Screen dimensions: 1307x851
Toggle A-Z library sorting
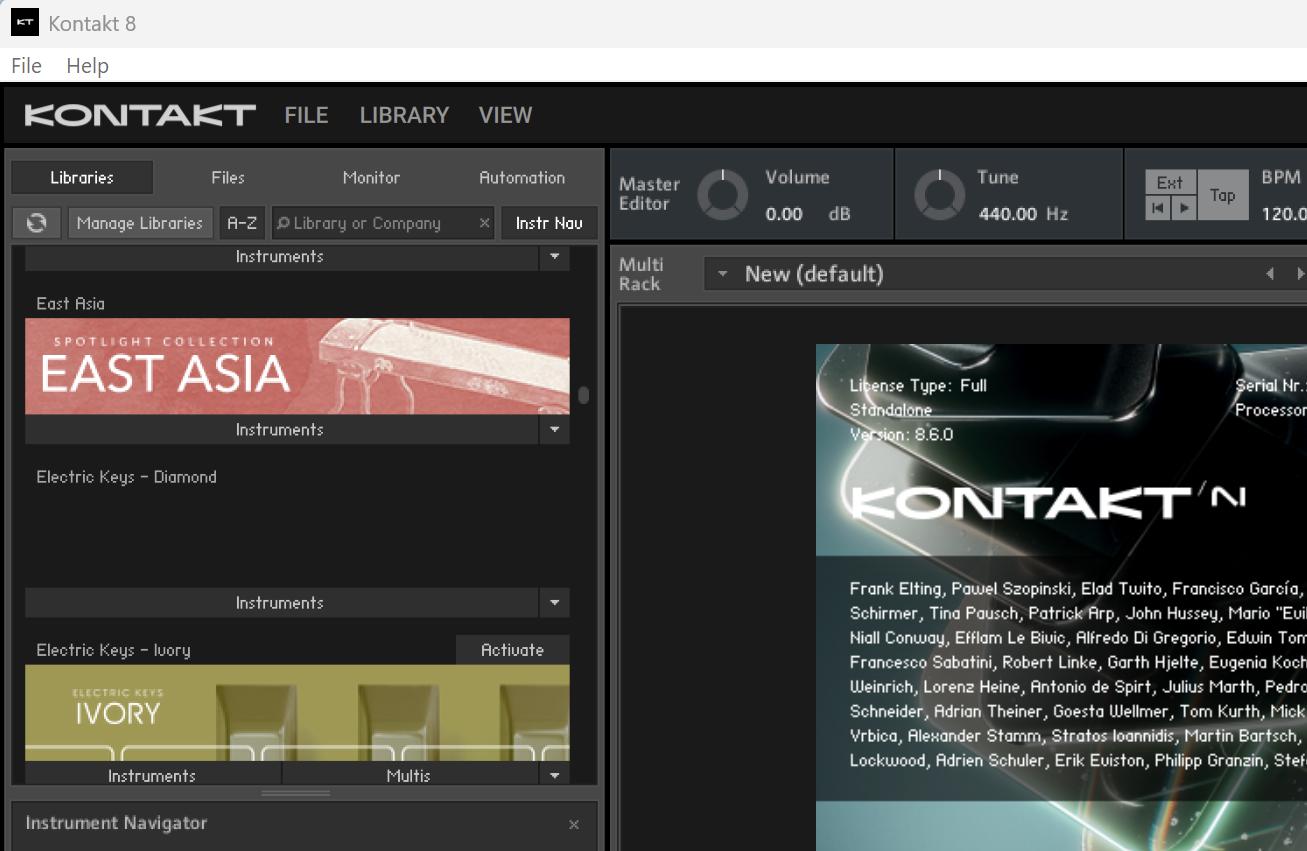pyautogui.click(x=242, y=223)
